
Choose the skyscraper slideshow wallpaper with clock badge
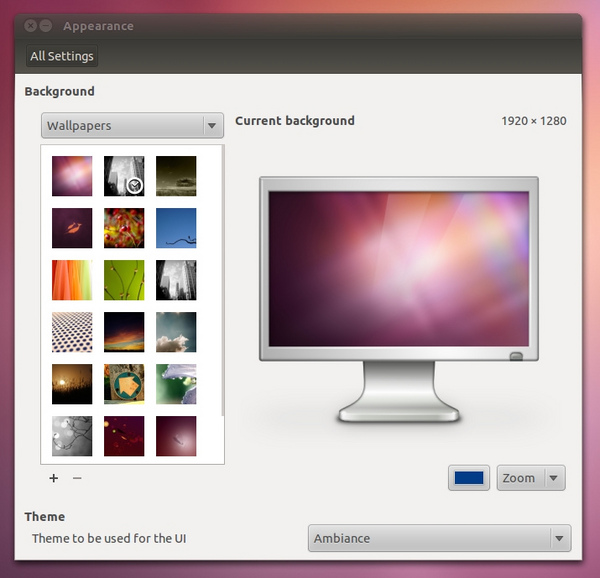pyautogui.click(x=124, y=176)
